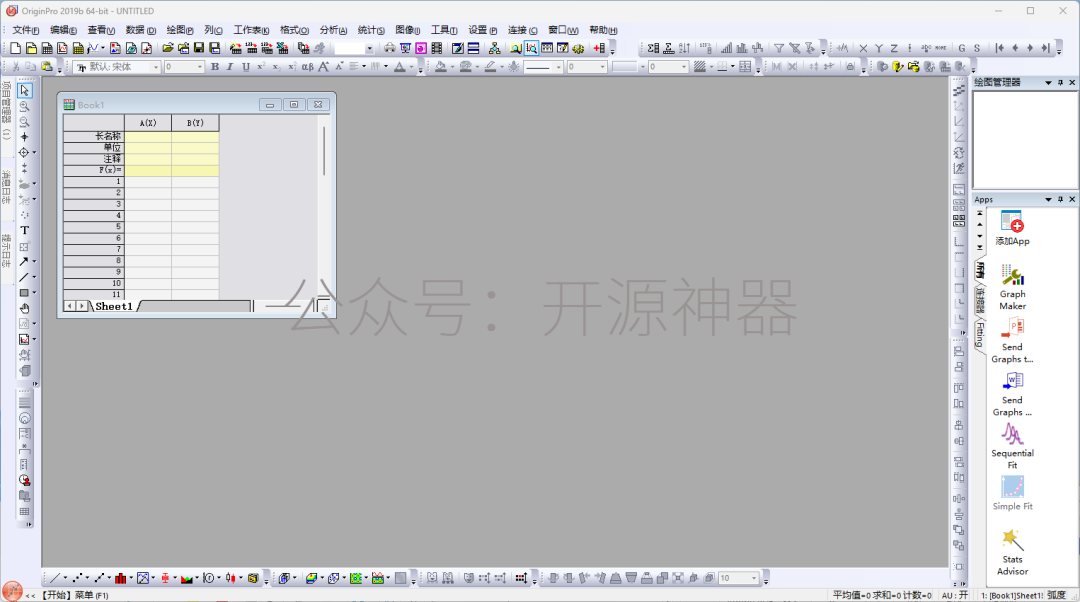Viewport: 1080px width, 602px height.
Task: Select the Fitting tab in Apps panel
Action: click(980, 335)
